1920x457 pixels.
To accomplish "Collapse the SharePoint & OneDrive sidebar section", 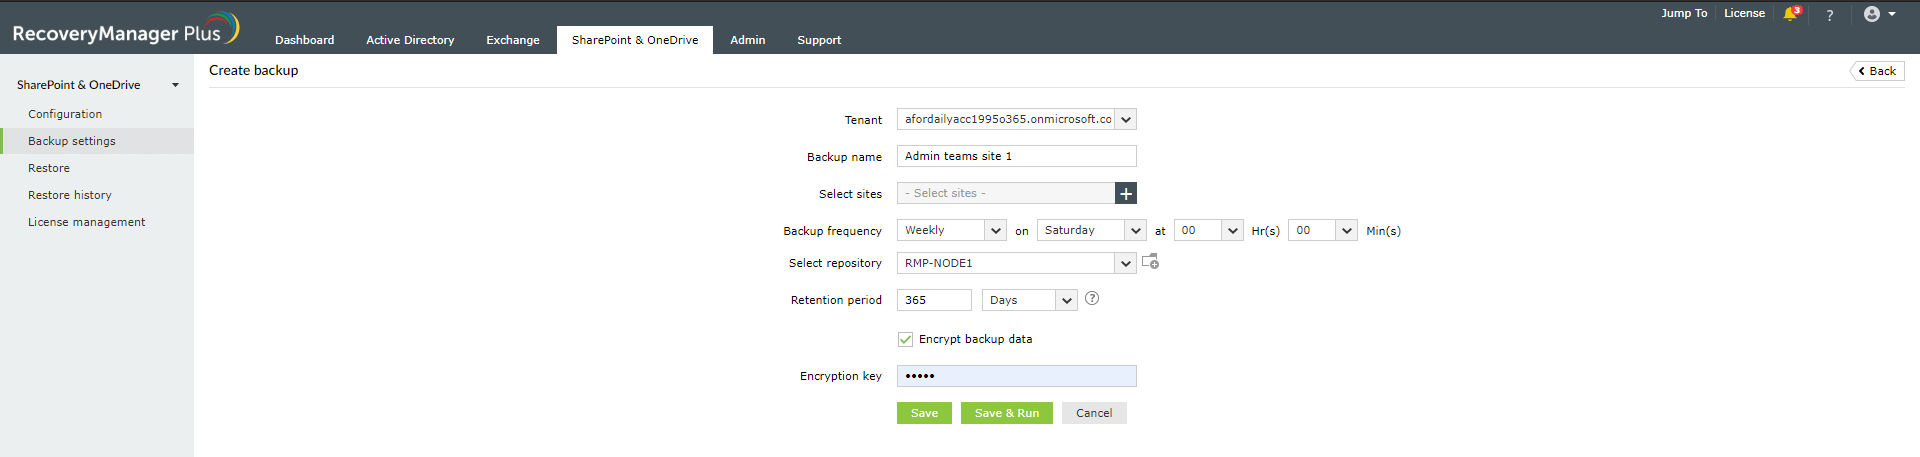I will click(176, 85).
